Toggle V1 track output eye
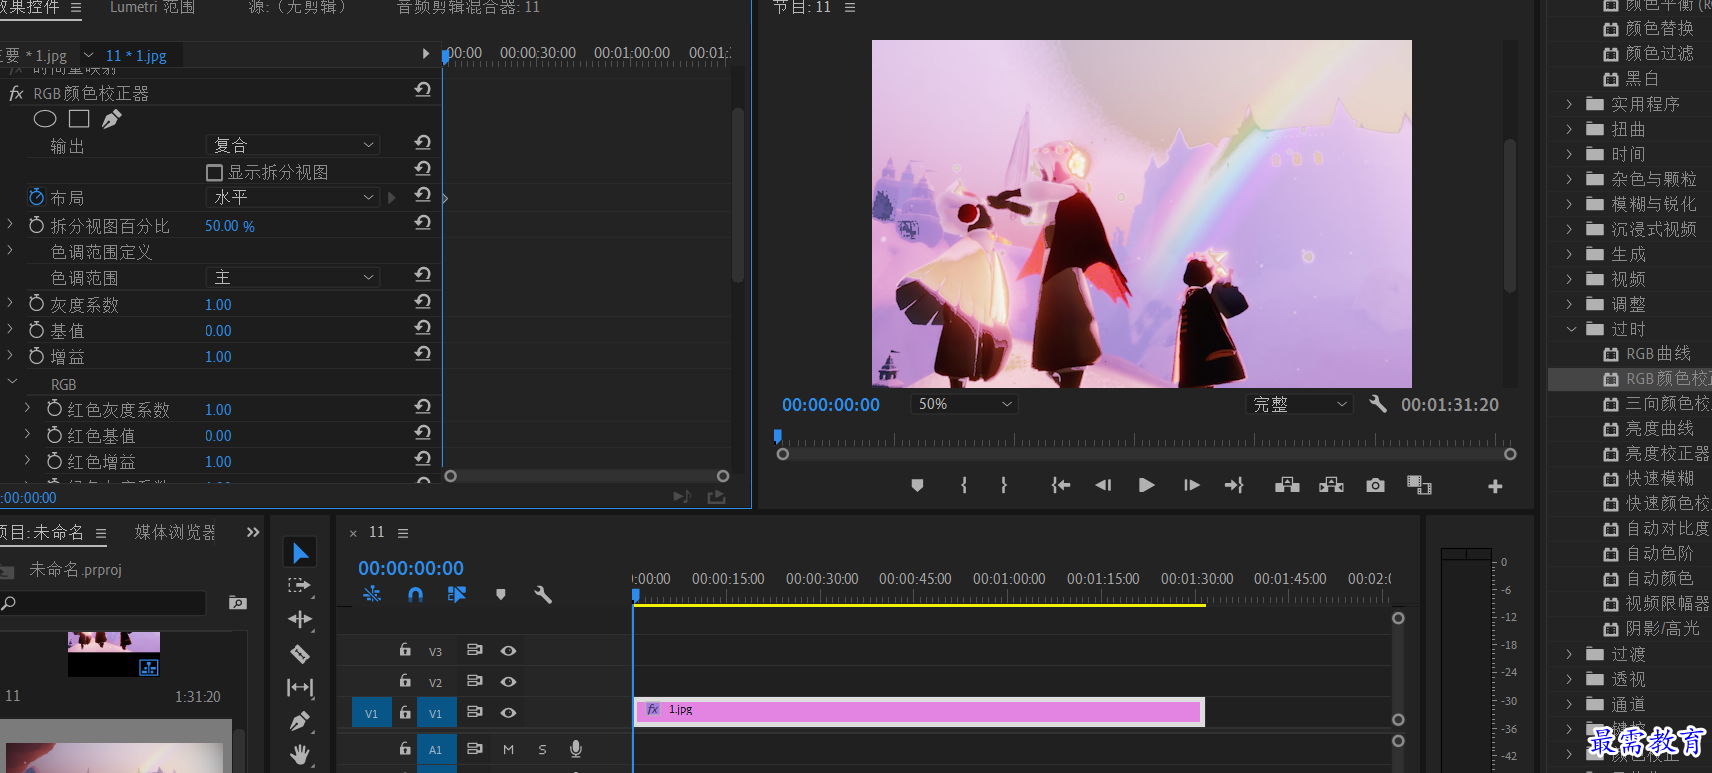Viewport: 1712px width, 773px height. 508,713
